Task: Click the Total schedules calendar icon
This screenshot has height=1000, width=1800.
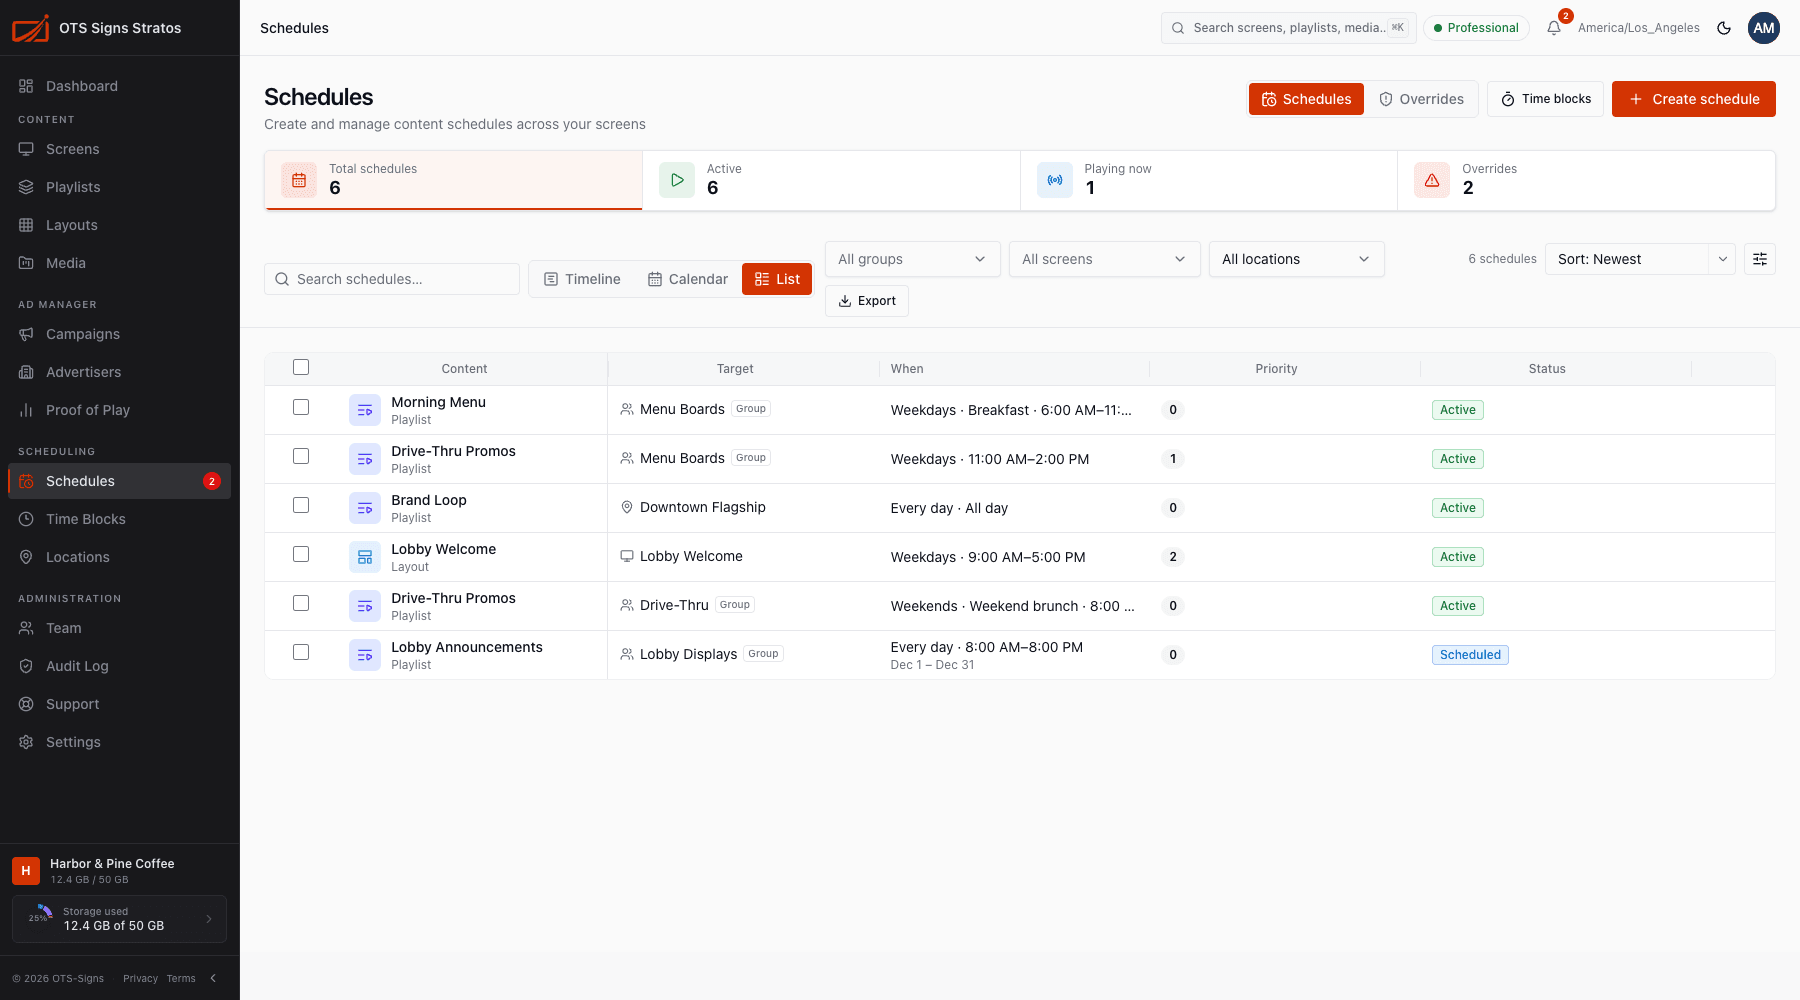Action: [x=299, y=180]
